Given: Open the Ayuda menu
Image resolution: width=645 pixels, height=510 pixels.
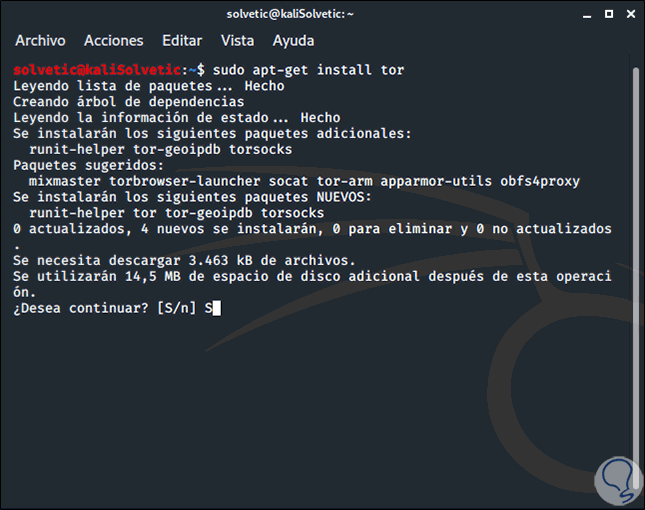Looking at the screenshot, I should pos(293,41).
